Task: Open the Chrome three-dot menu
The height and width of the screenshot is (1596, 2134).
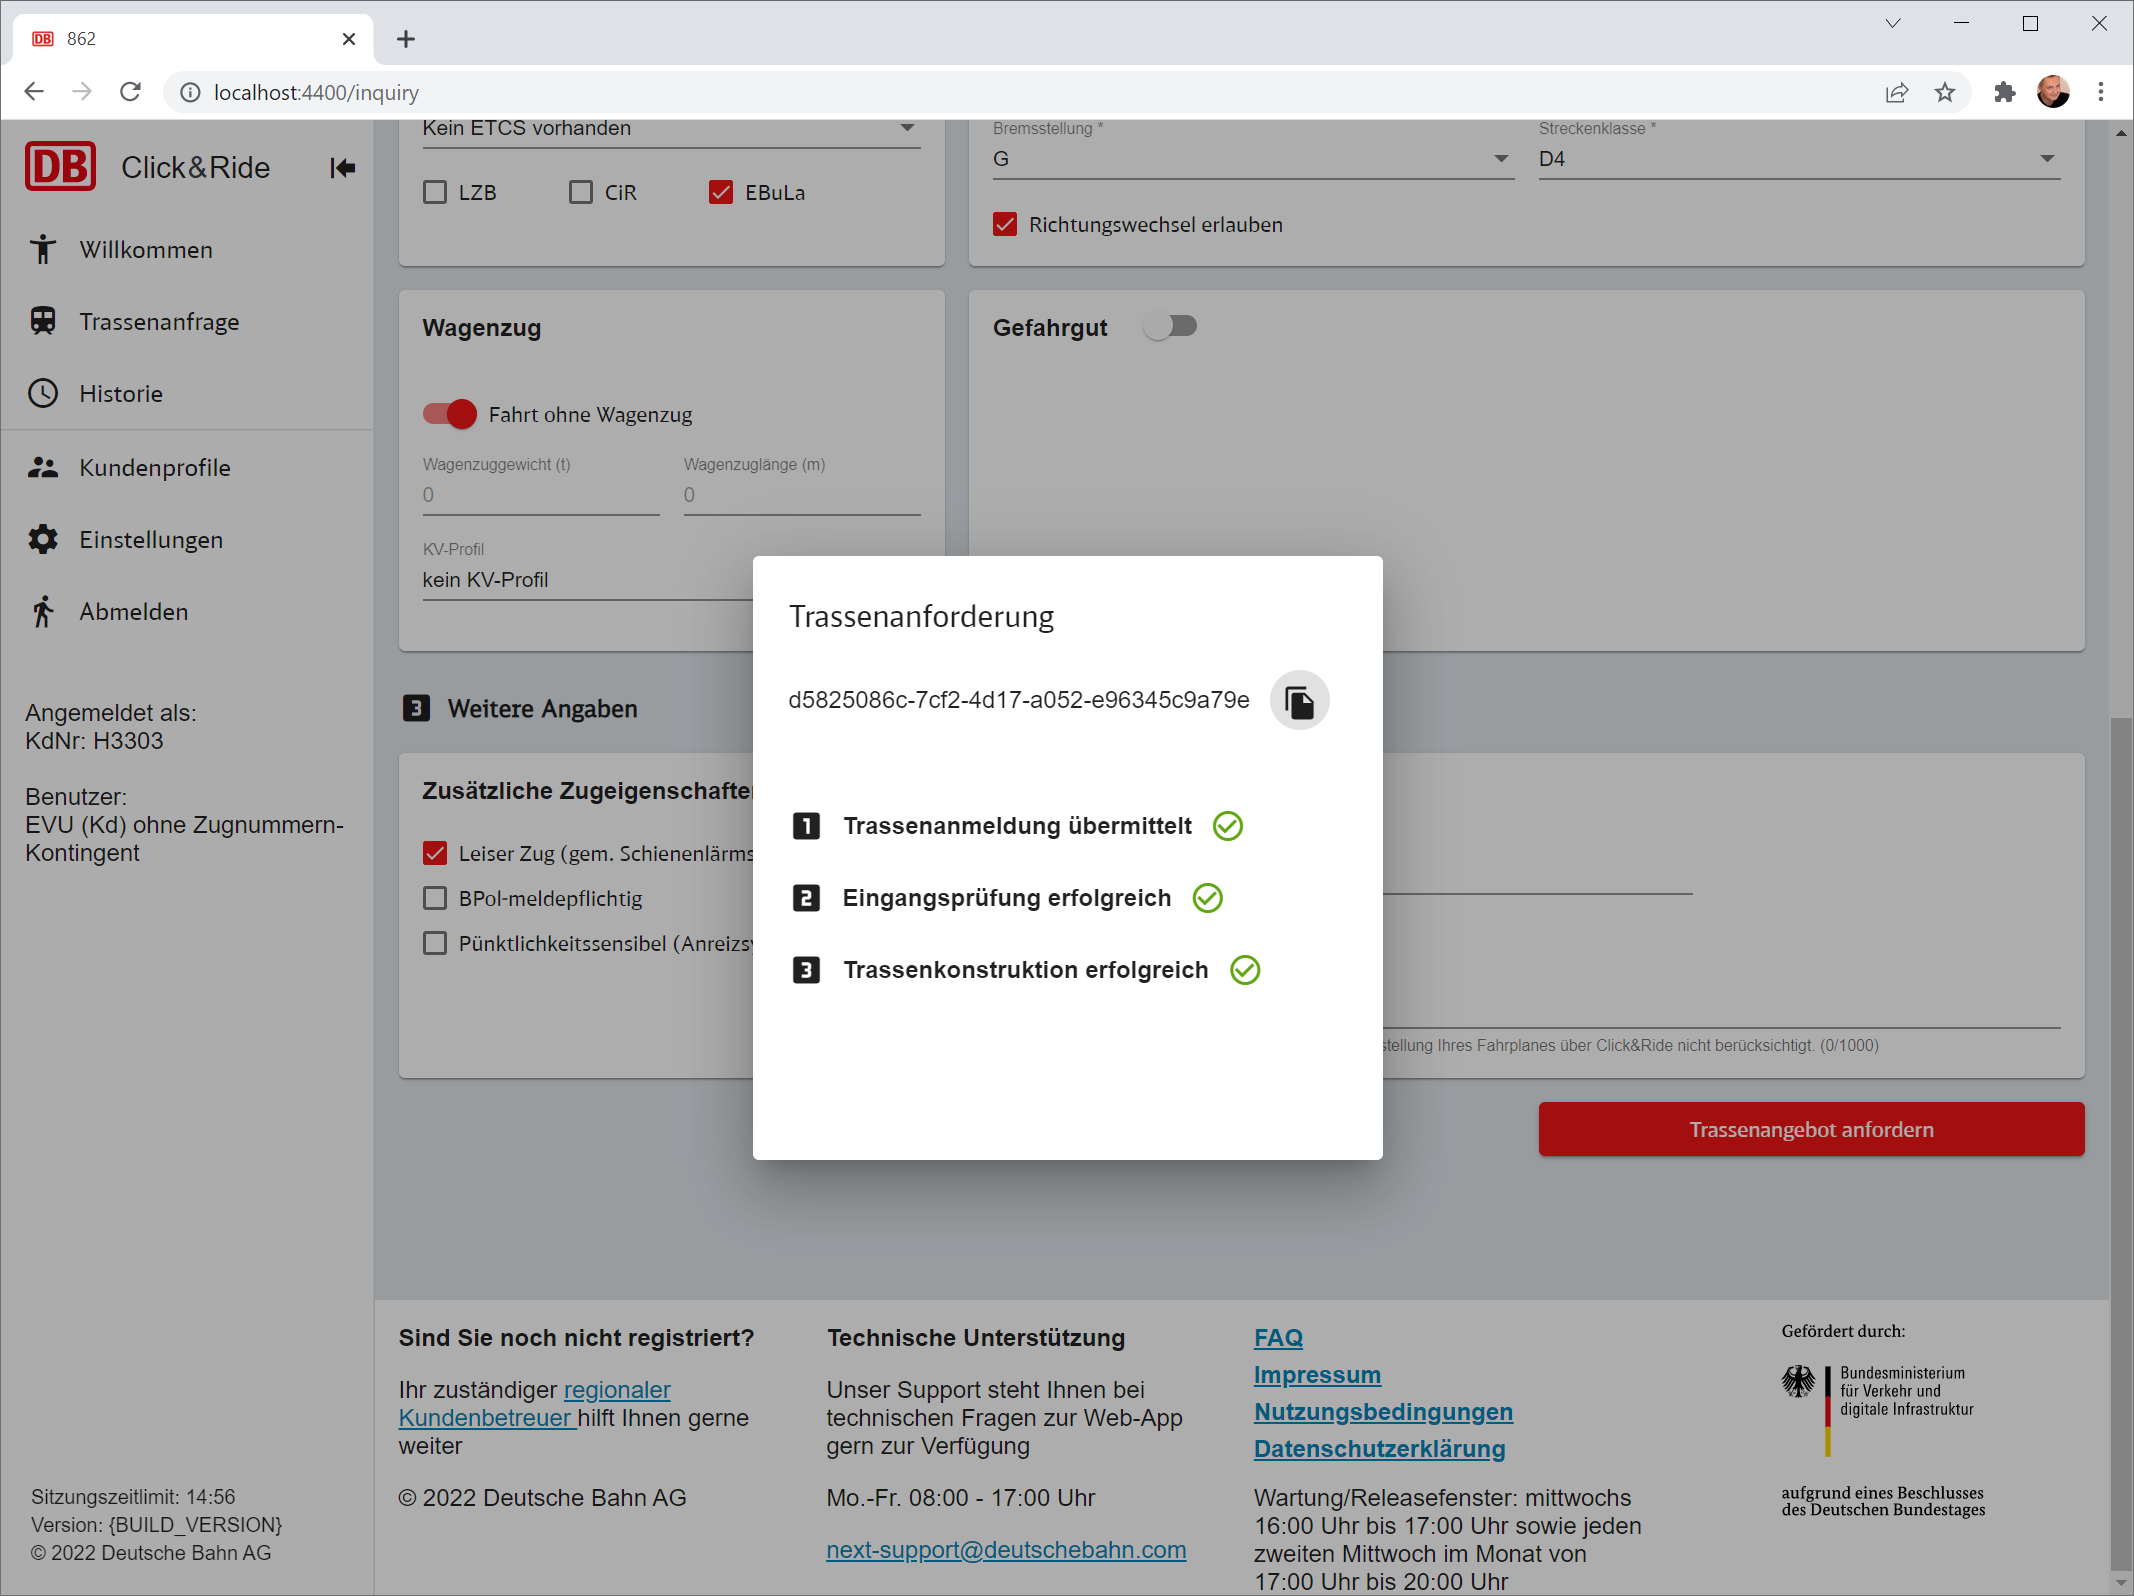Action: (x=2100, y=92)
